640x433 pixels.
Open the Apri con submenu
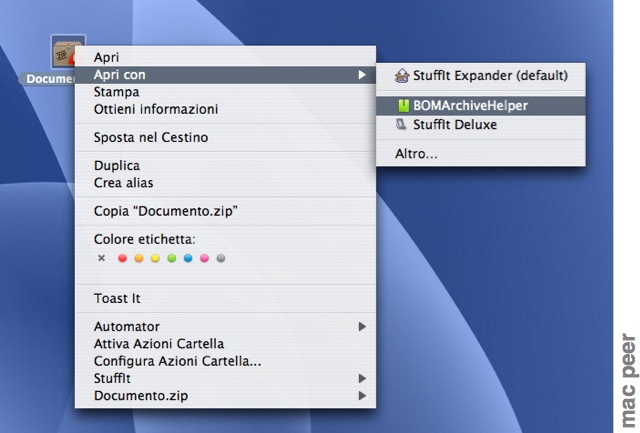[225, 75]
